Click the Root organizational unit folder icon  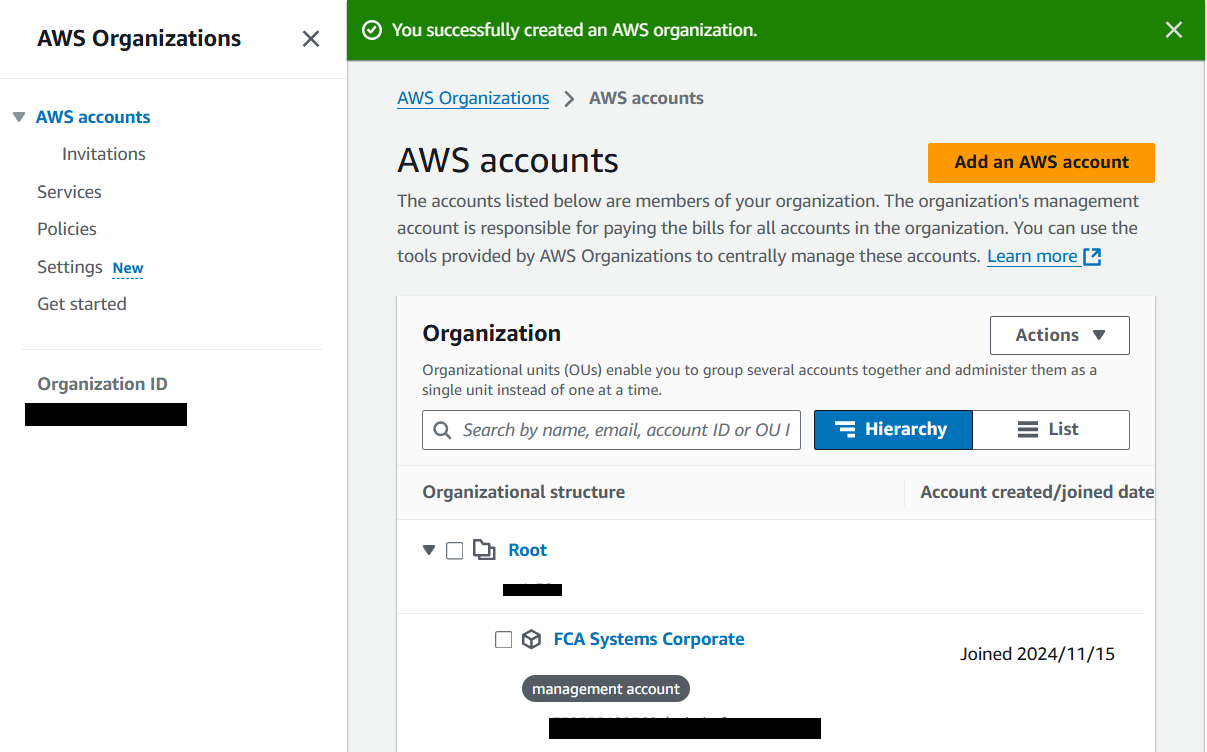[x=484, y=550]
